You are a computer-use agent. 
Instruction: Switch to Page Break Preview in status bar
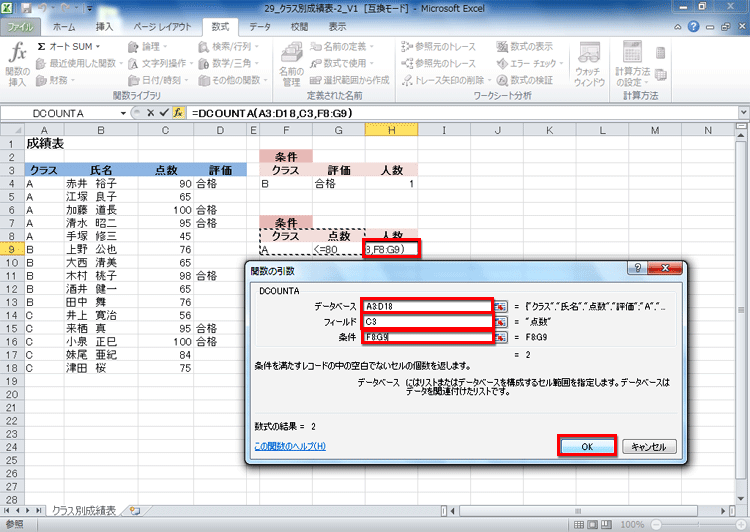606,525
